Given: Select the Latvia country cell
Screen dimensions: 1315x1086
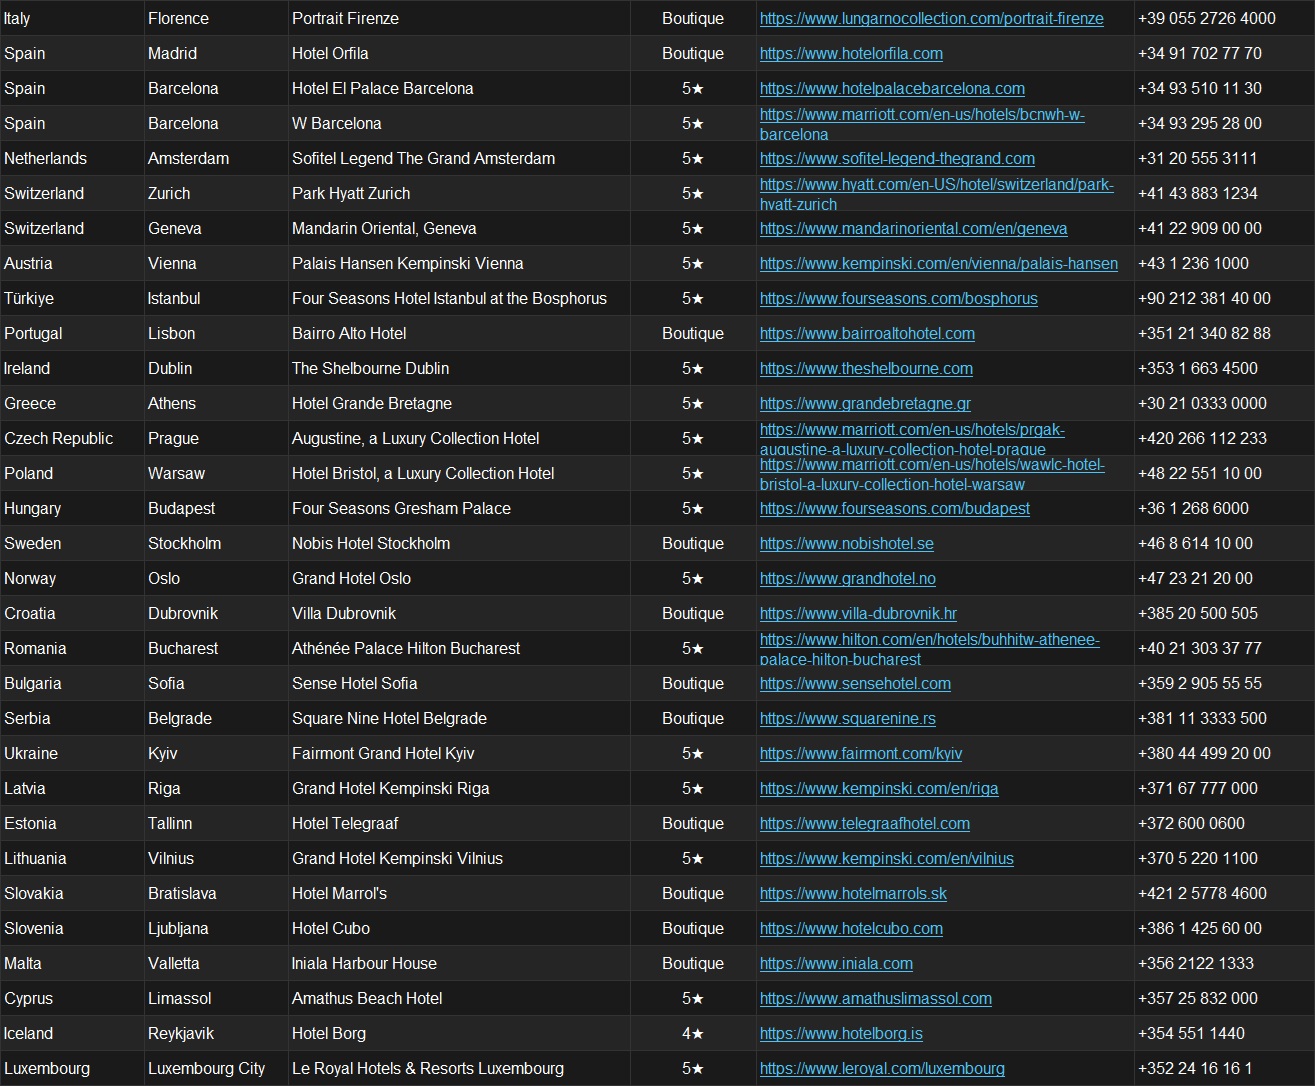Looking at the screenshot, I should tap(72, 788).
